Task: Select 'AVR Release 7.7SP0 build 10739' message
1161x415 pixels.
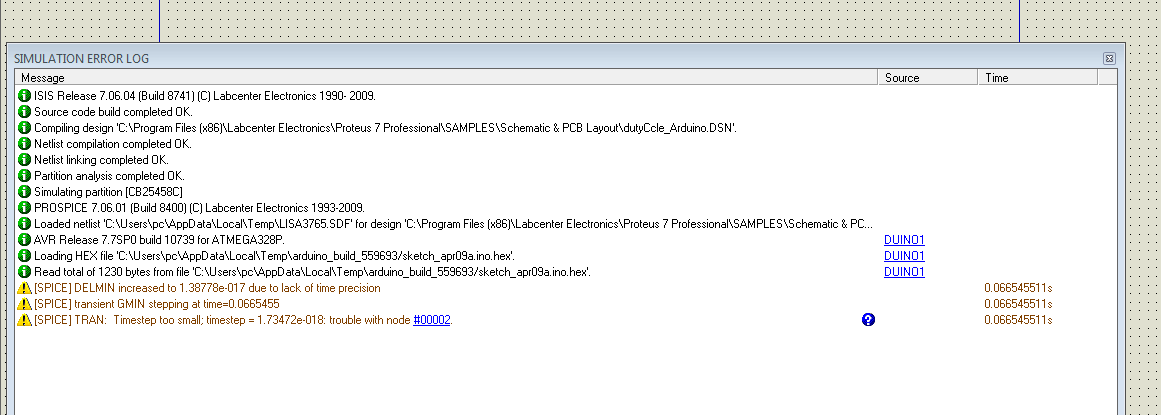Action: pyautogui.click(x=159, y=240)
